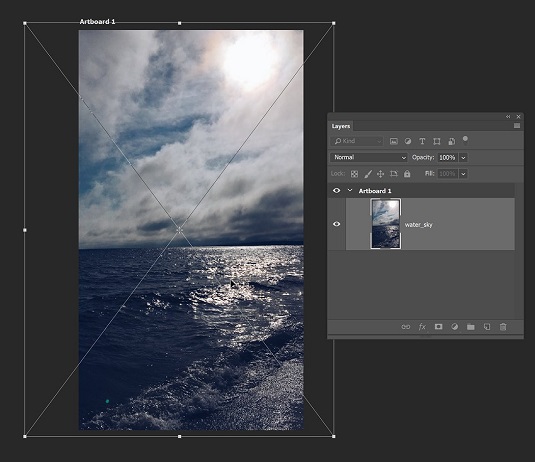This screenshot has height=462, width=535.
Task: Click the lock image pixels brush icon
Action: click(x=368, y=174)
